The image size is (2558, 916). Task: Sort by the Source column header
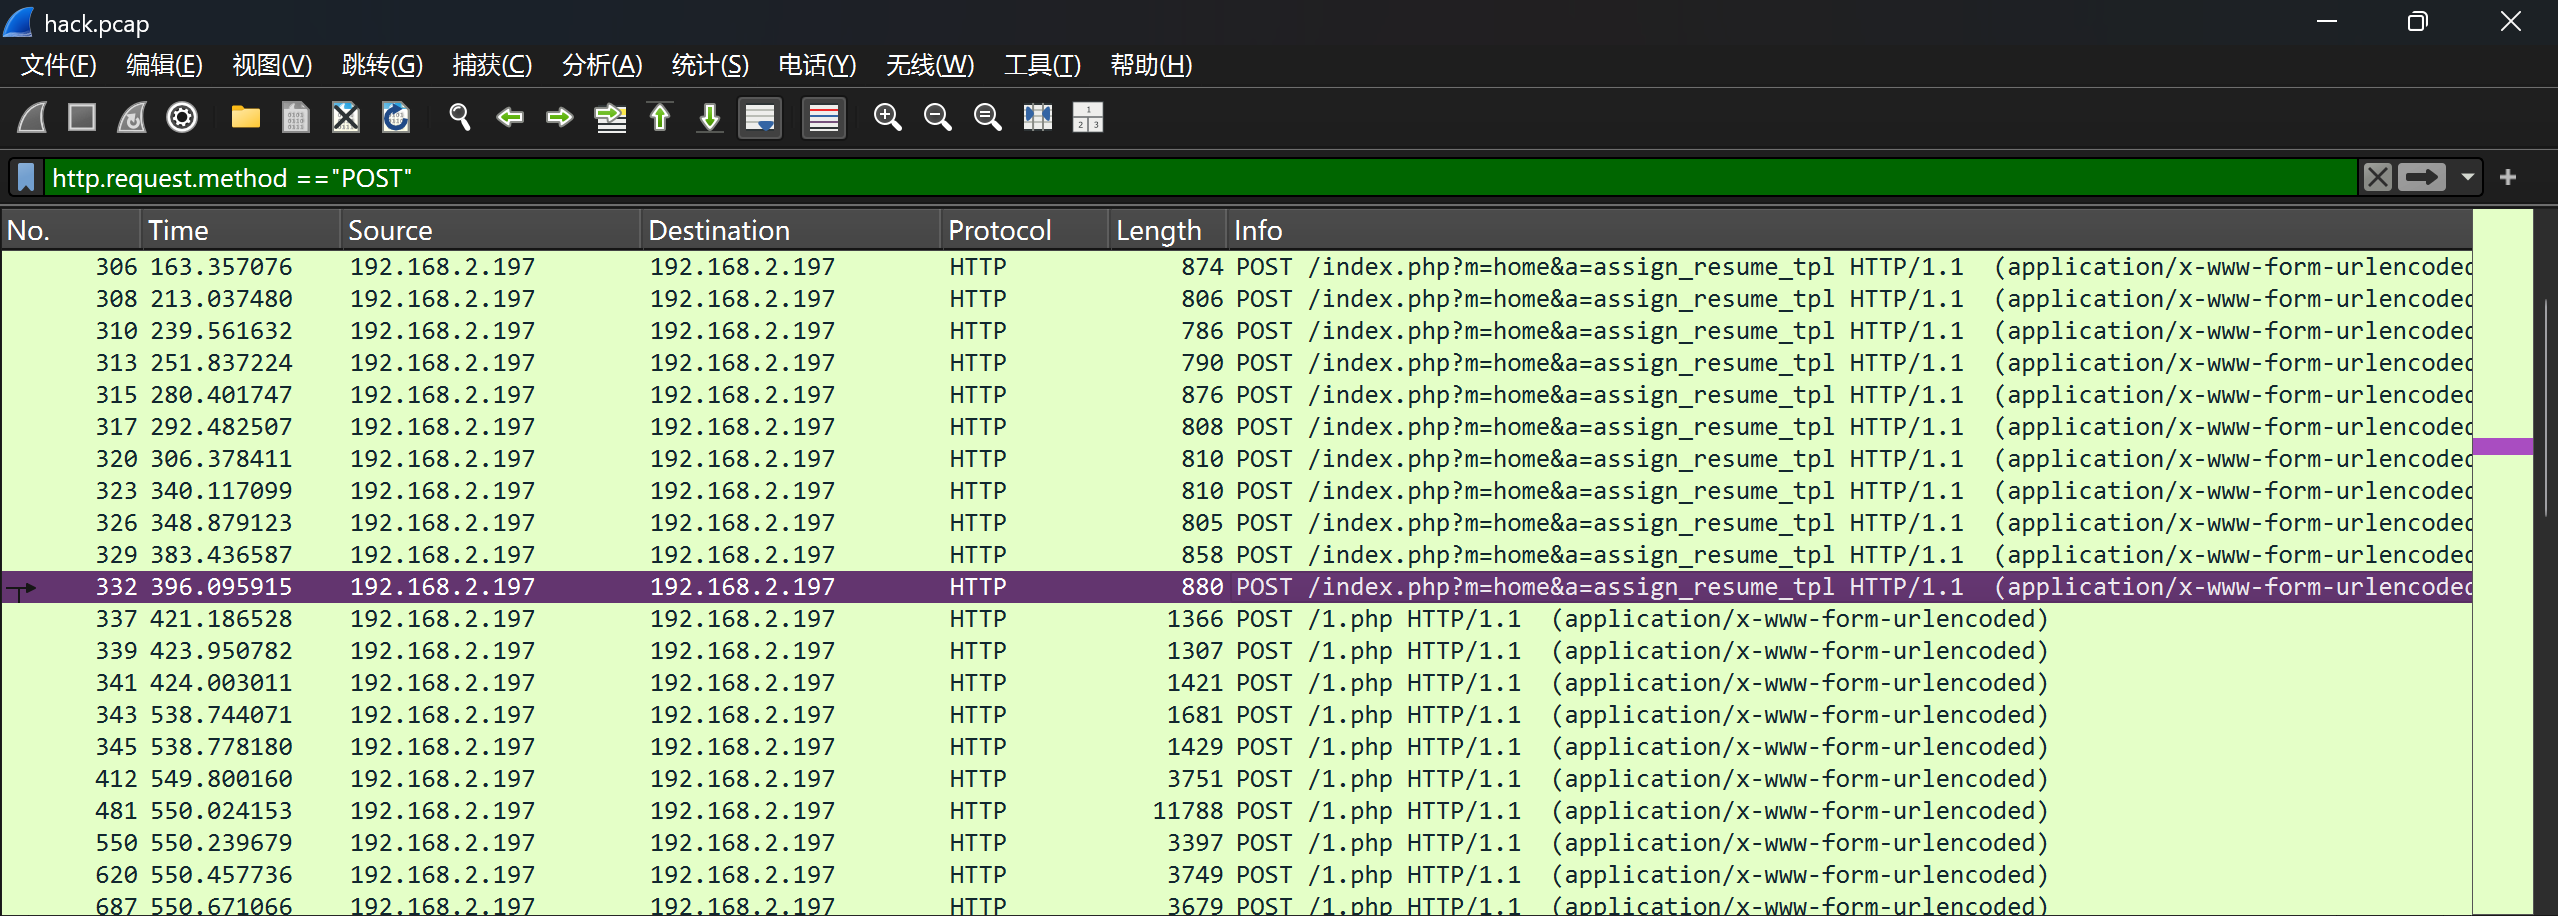pos(490,231)
